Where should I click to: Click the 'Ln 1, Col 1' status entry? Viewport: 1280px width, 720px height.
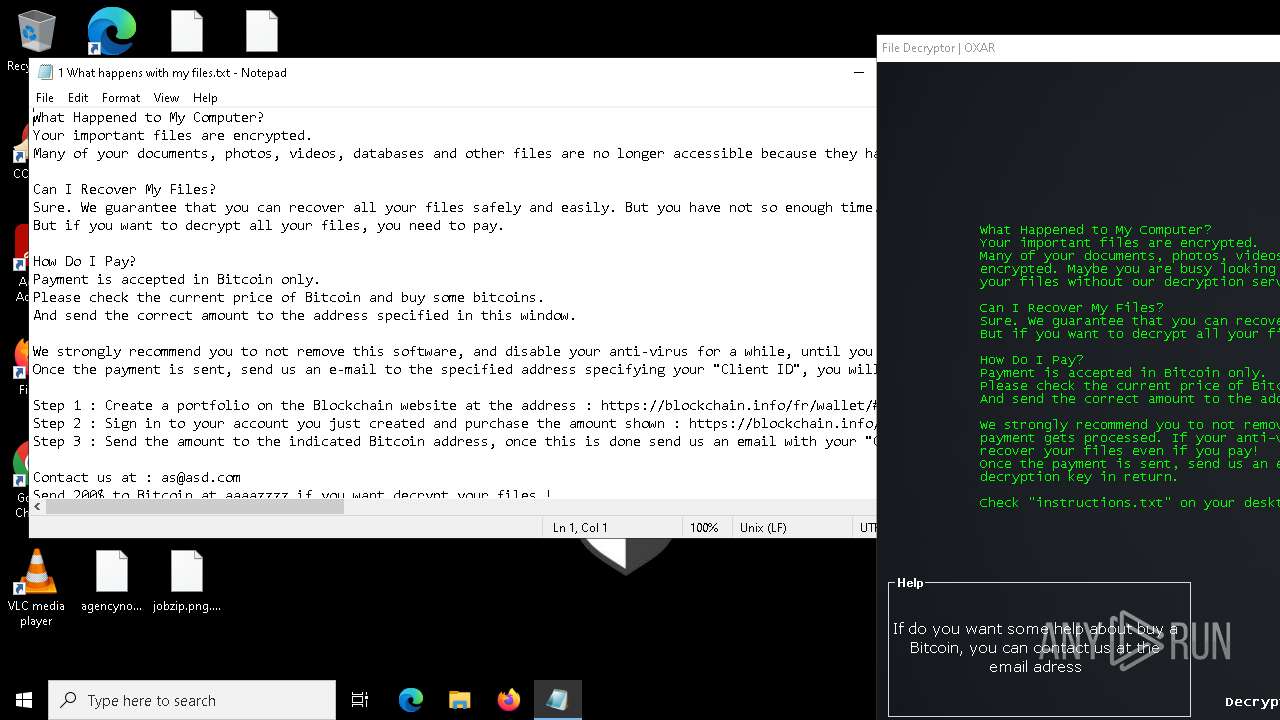click(x=580, y=527)
